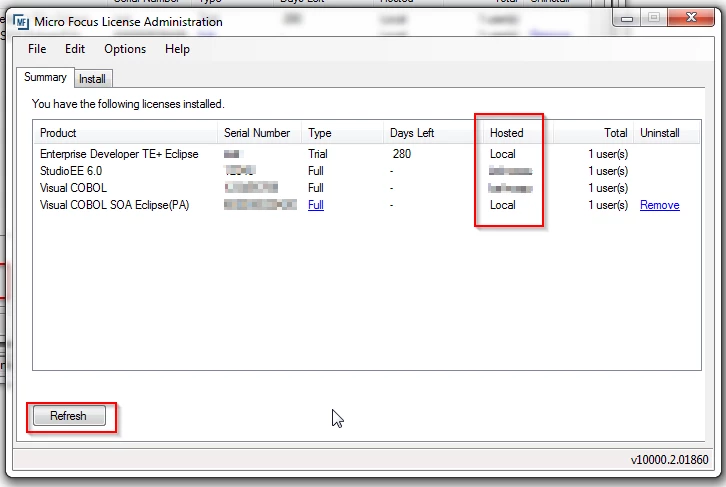Image resolution: width=726 pixels, height=487 pixels.
Task: Click the Refresh button
Action: (69, 416)
